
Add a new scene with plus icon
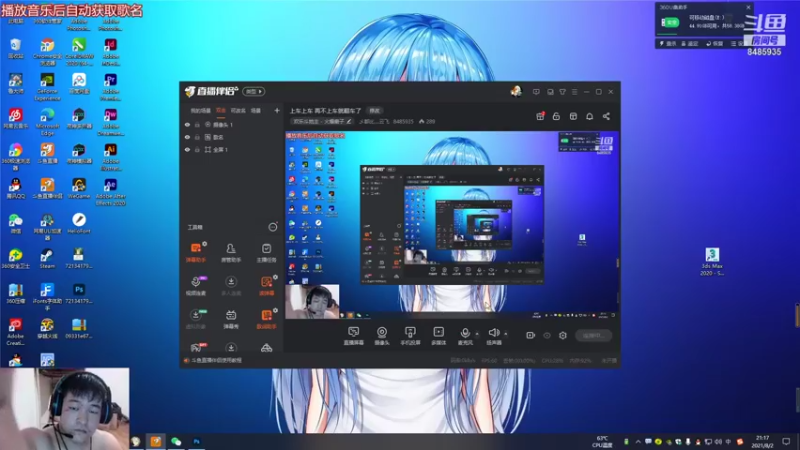277,110
